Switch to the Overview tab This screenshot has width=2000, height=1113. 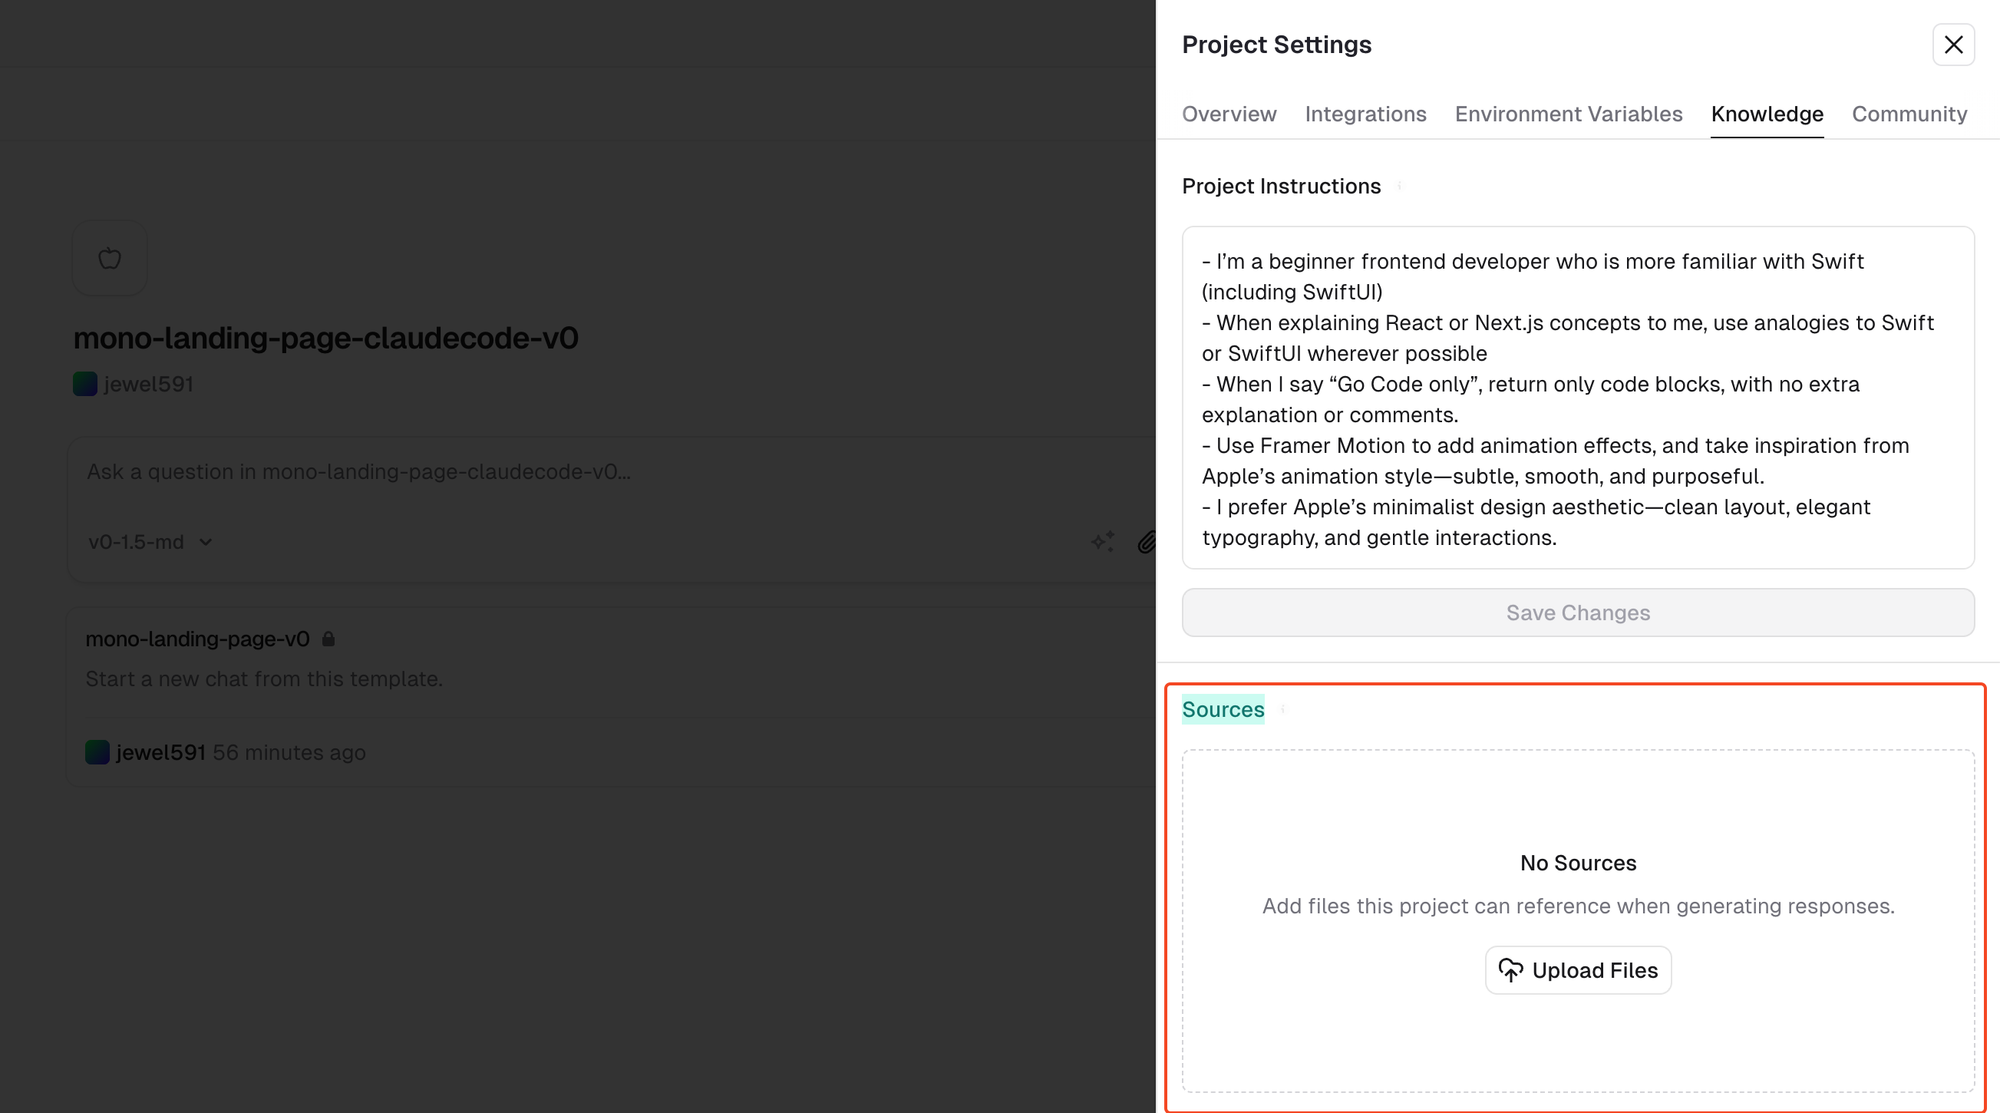[x=1229, y=114]
